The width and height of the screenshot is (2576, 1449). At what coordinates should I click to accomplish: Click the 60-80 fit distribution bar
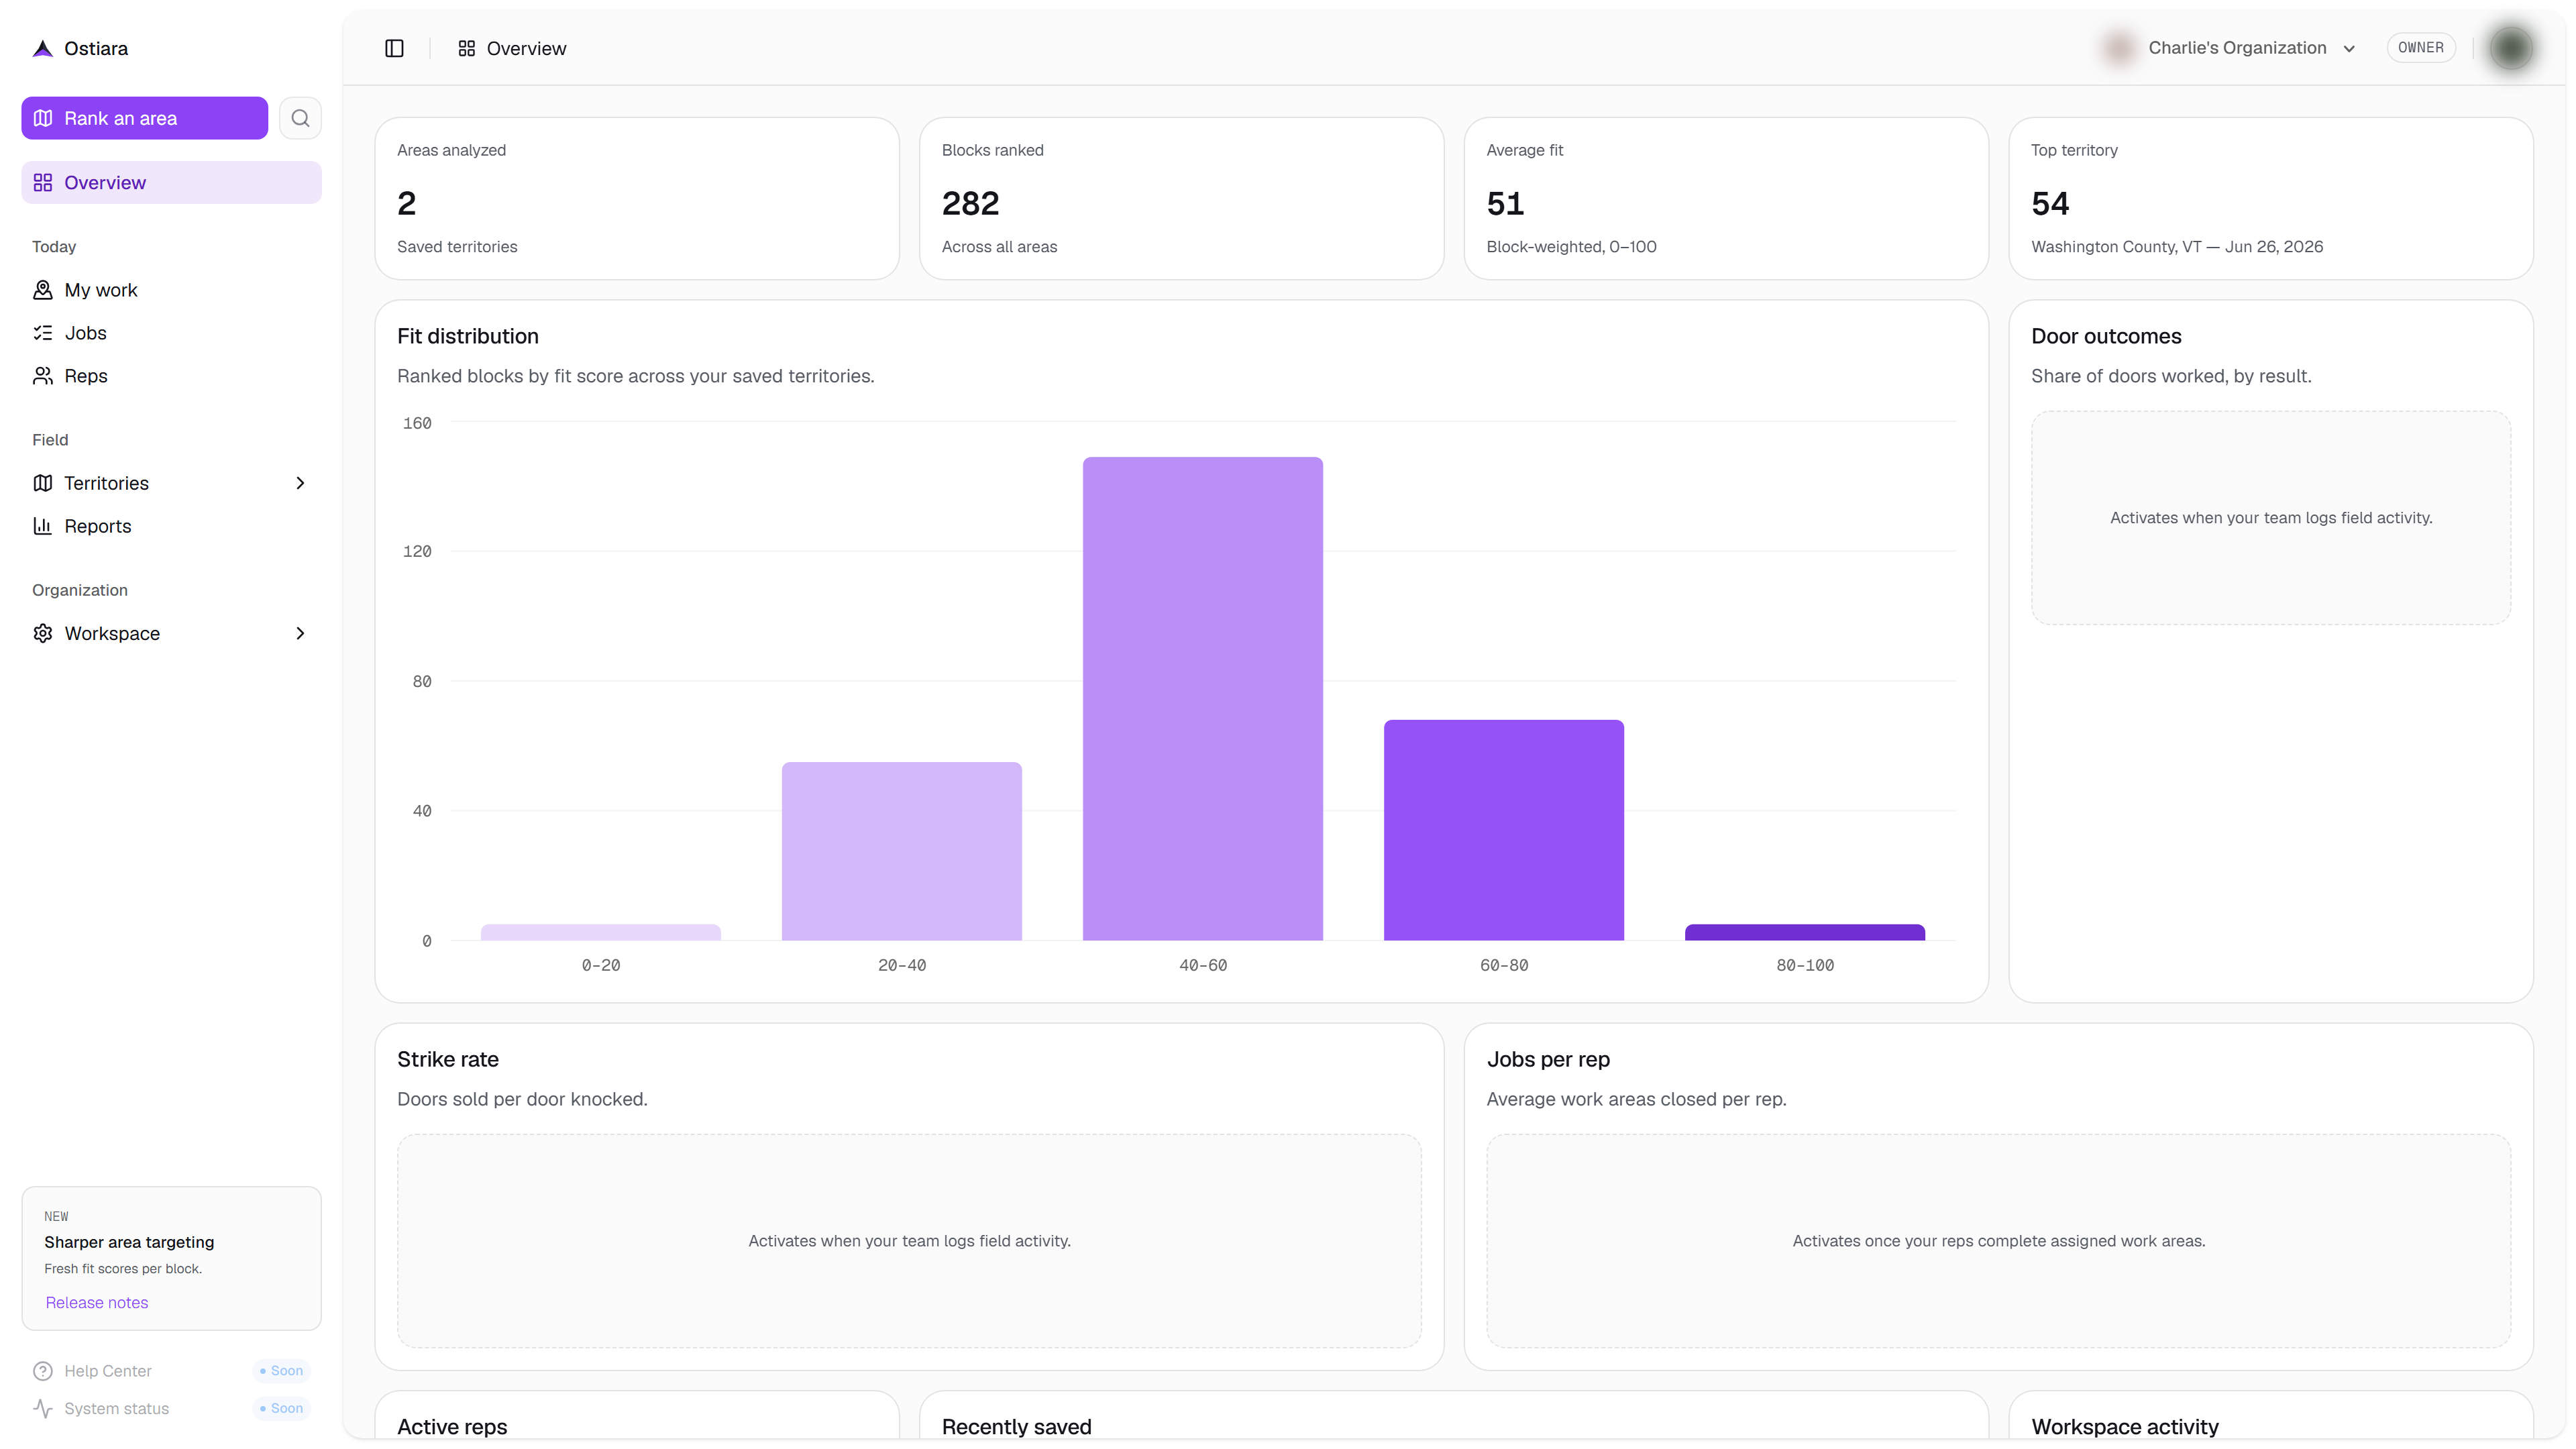[1503, 830]
